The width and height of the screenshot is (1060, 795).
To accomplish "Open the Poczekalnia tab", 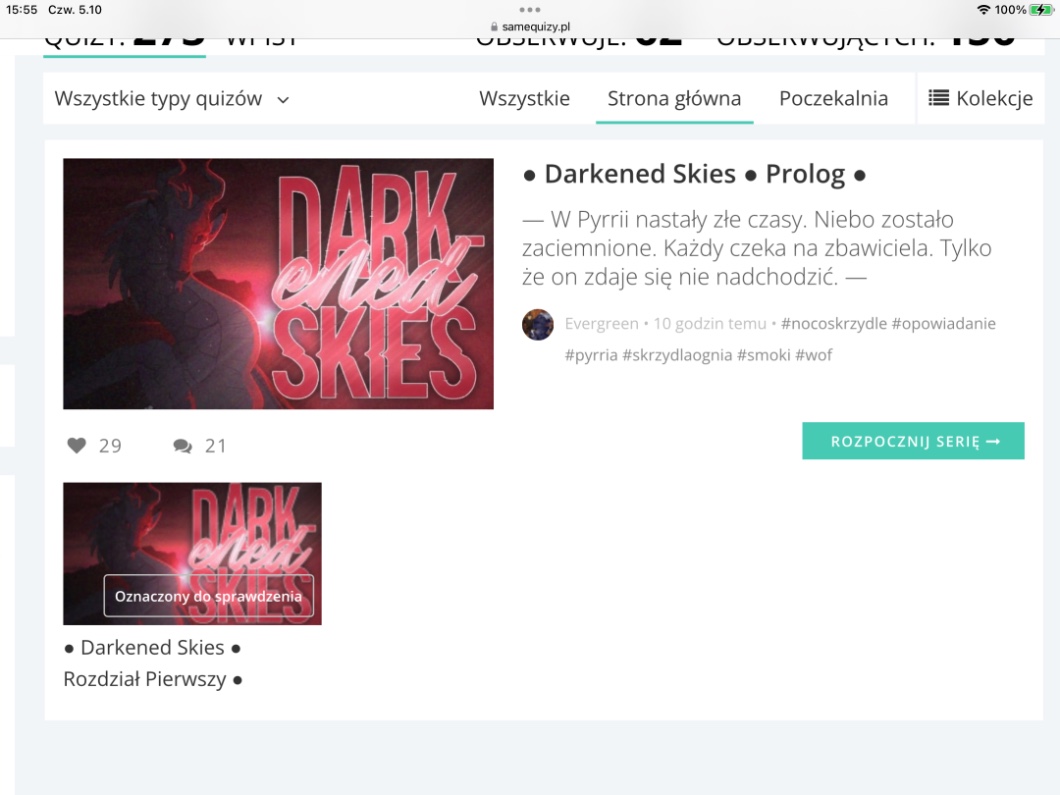I will (833, 99).
